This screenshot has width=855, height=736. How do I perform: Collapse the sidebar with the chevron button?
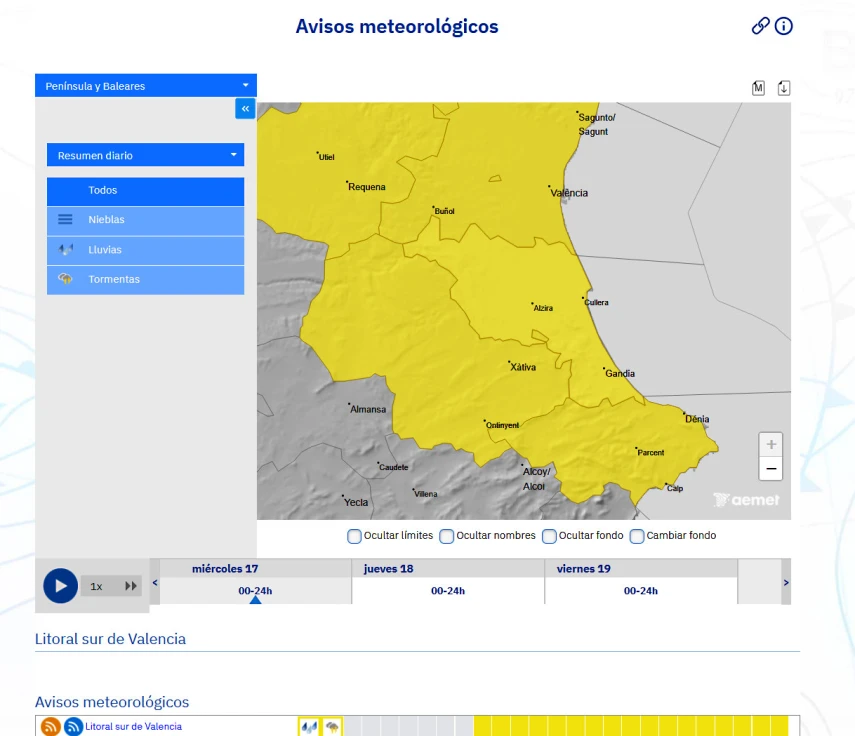click(245, 109)
